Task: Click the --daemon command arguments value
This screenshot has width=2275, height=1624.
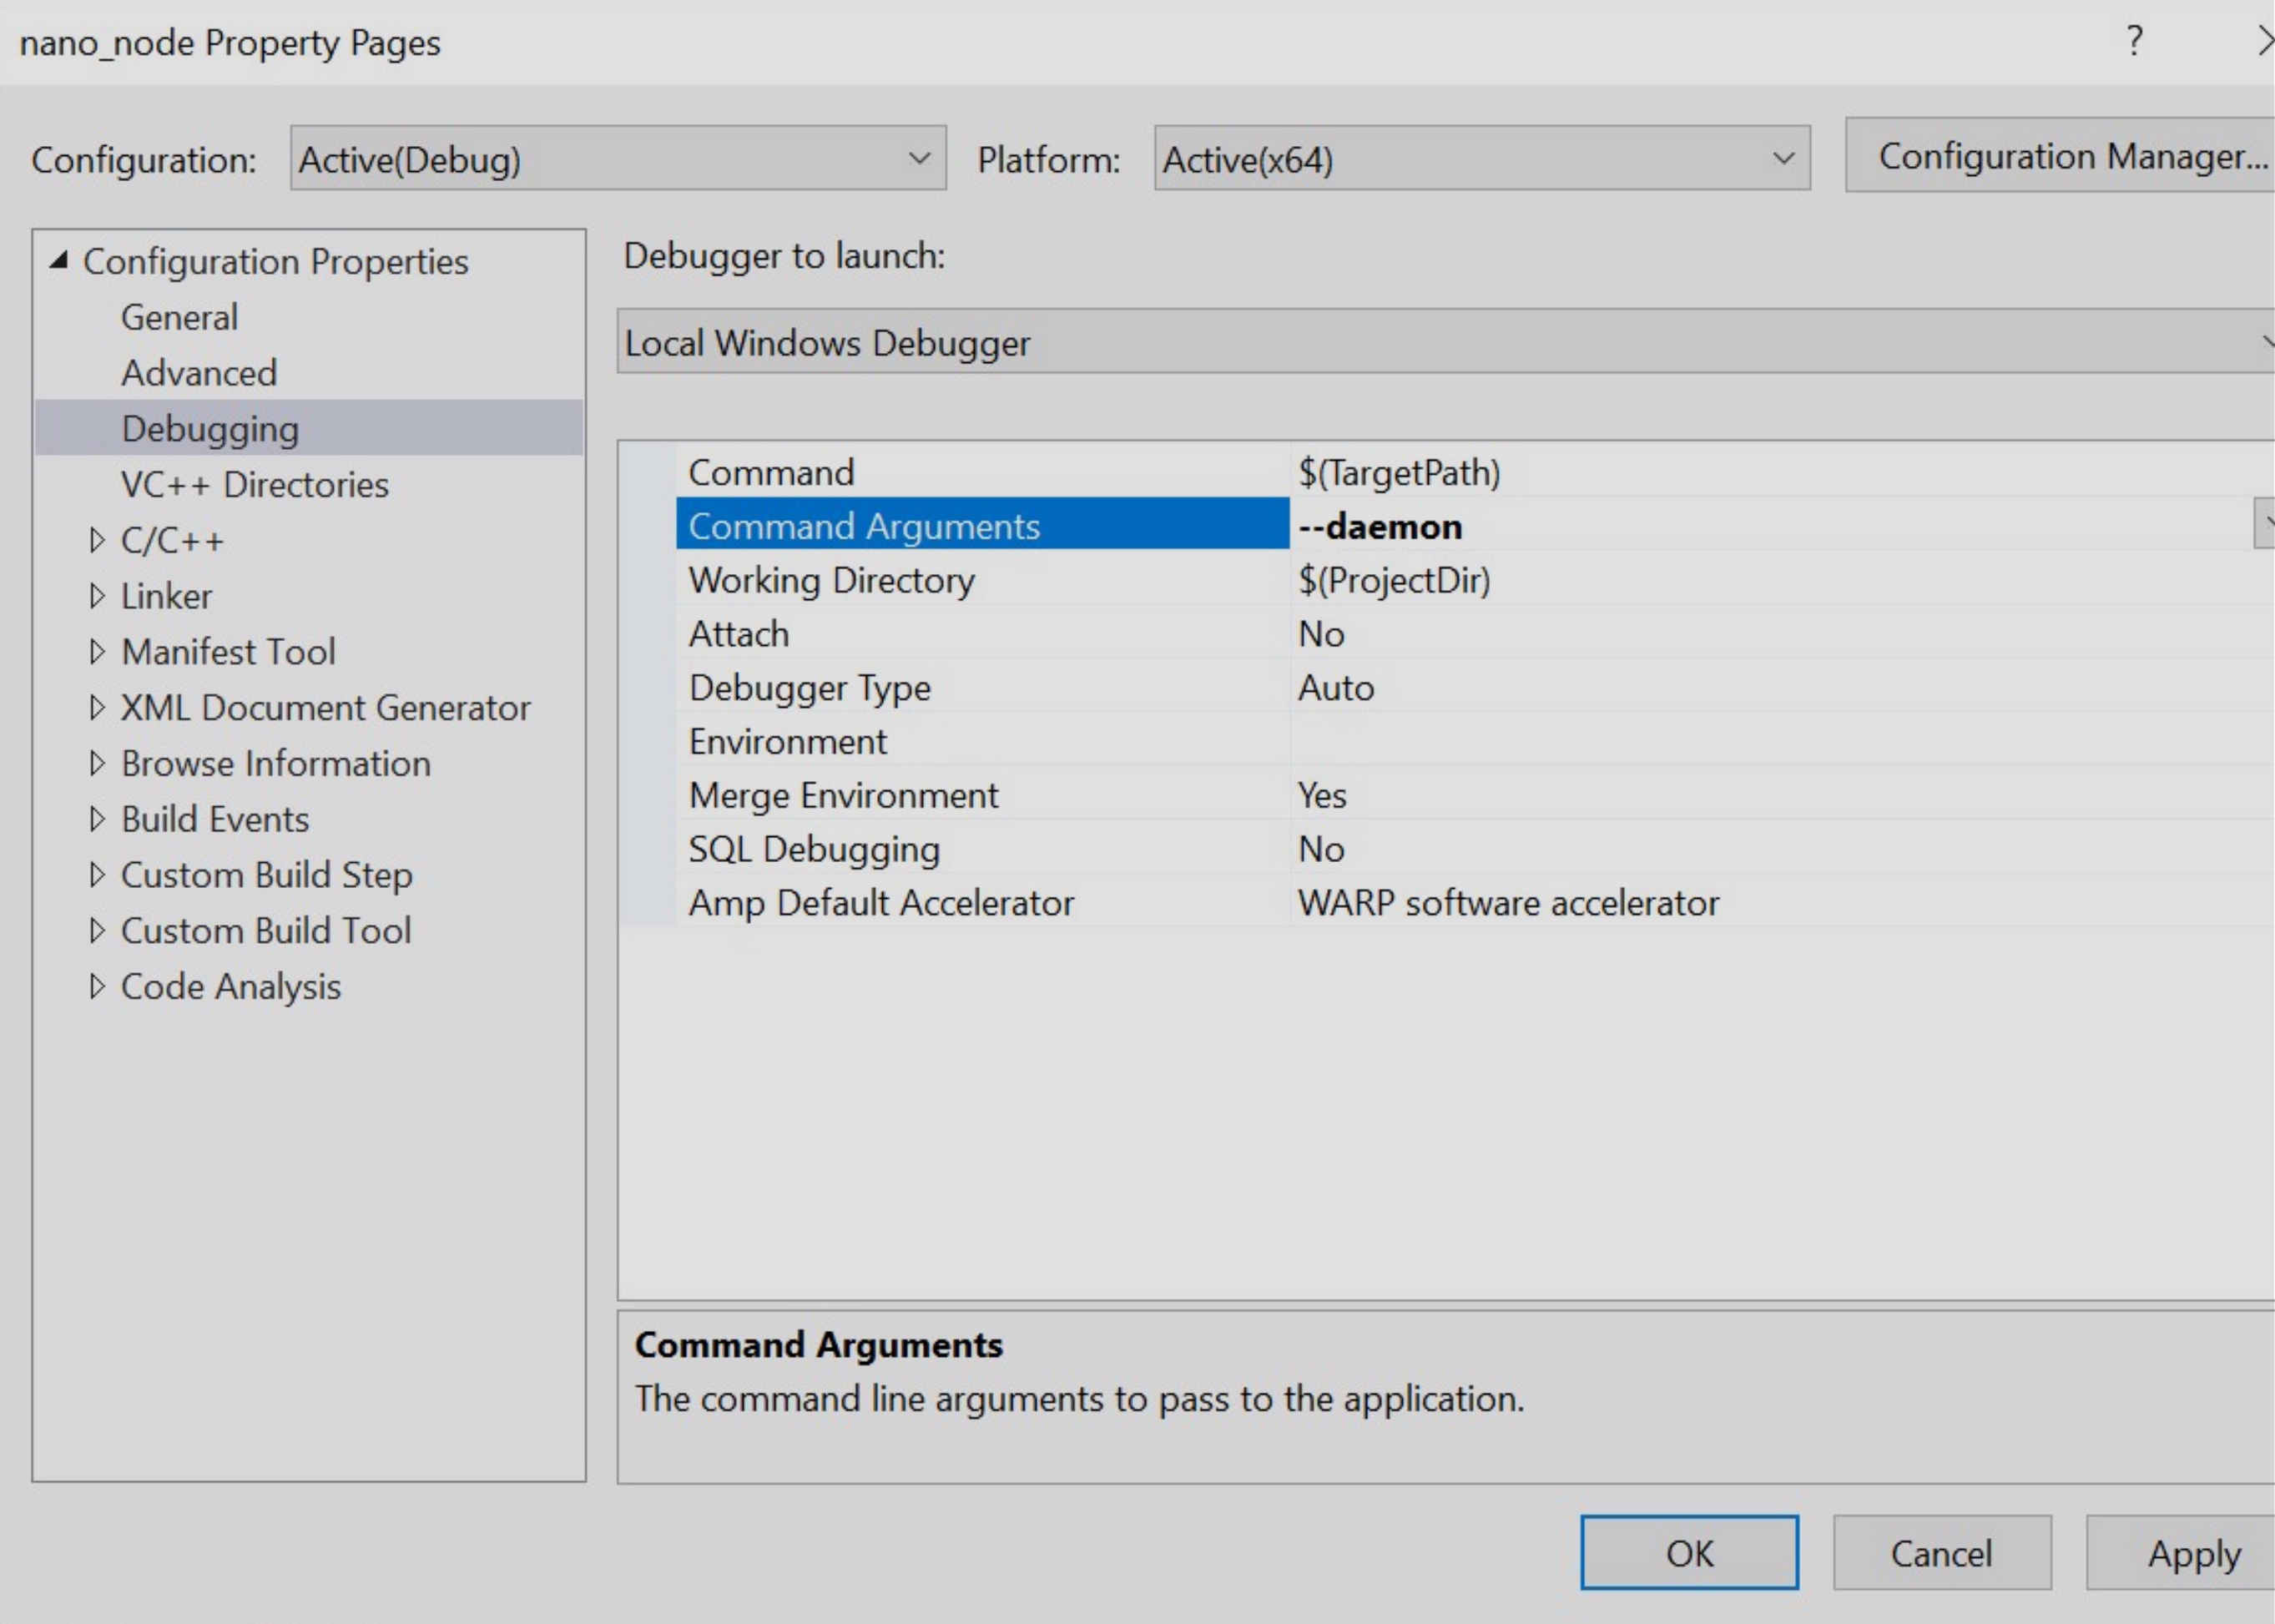Action: click(1380, 527)
